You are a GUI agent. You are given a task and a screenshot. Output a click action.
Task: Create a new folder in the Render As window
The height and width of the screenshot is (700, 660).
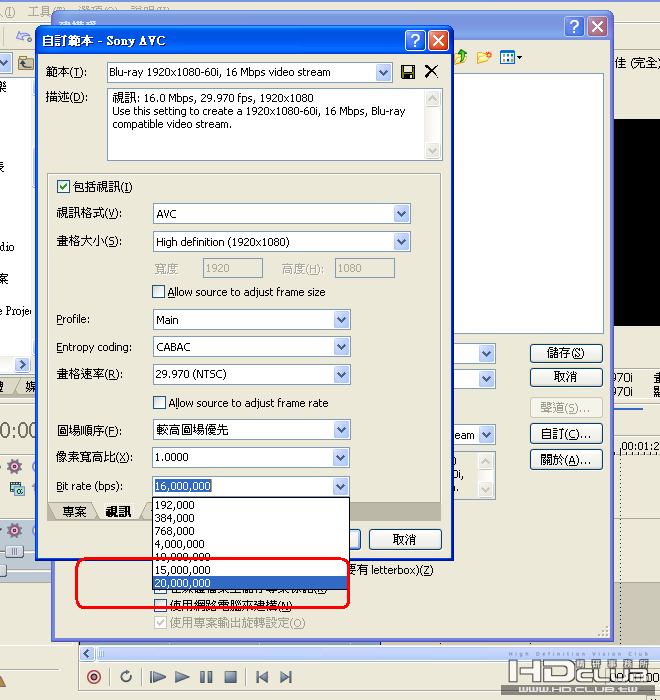[484, 57]
